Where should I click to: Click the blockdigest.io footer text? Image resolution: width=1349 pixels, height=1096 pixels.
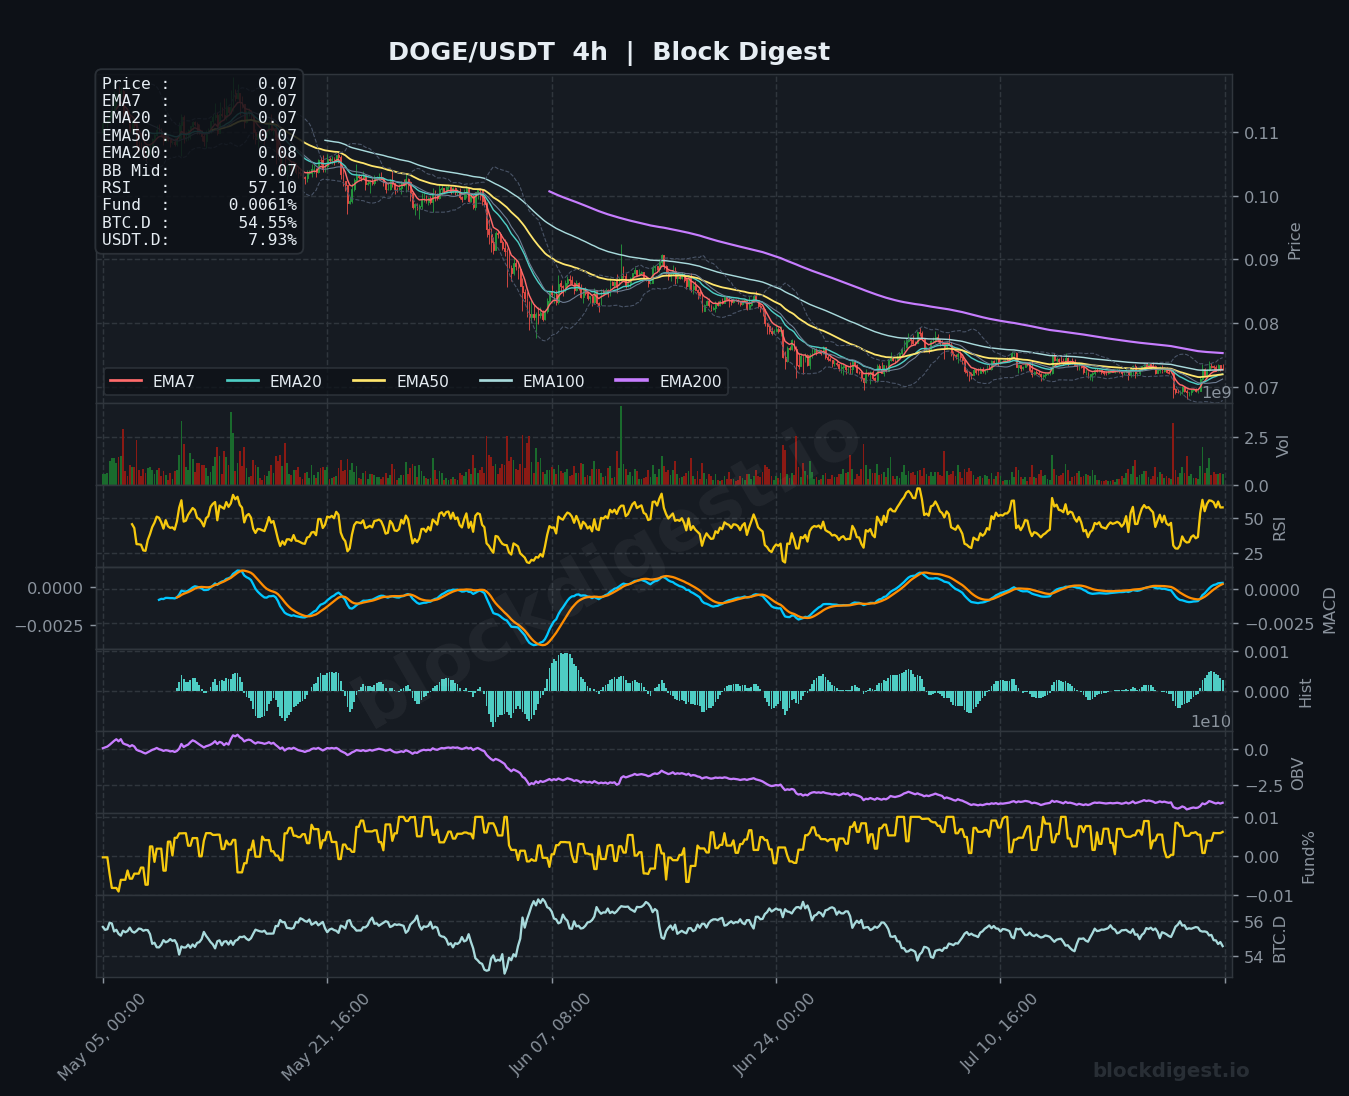[1171, 1071]
